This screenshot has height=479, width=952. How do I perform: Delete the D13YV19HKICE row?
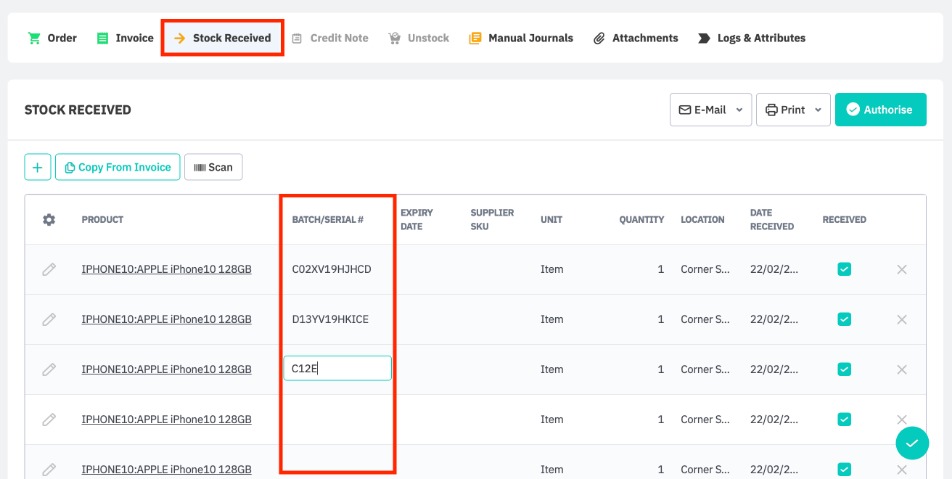[x=902, y=319]
